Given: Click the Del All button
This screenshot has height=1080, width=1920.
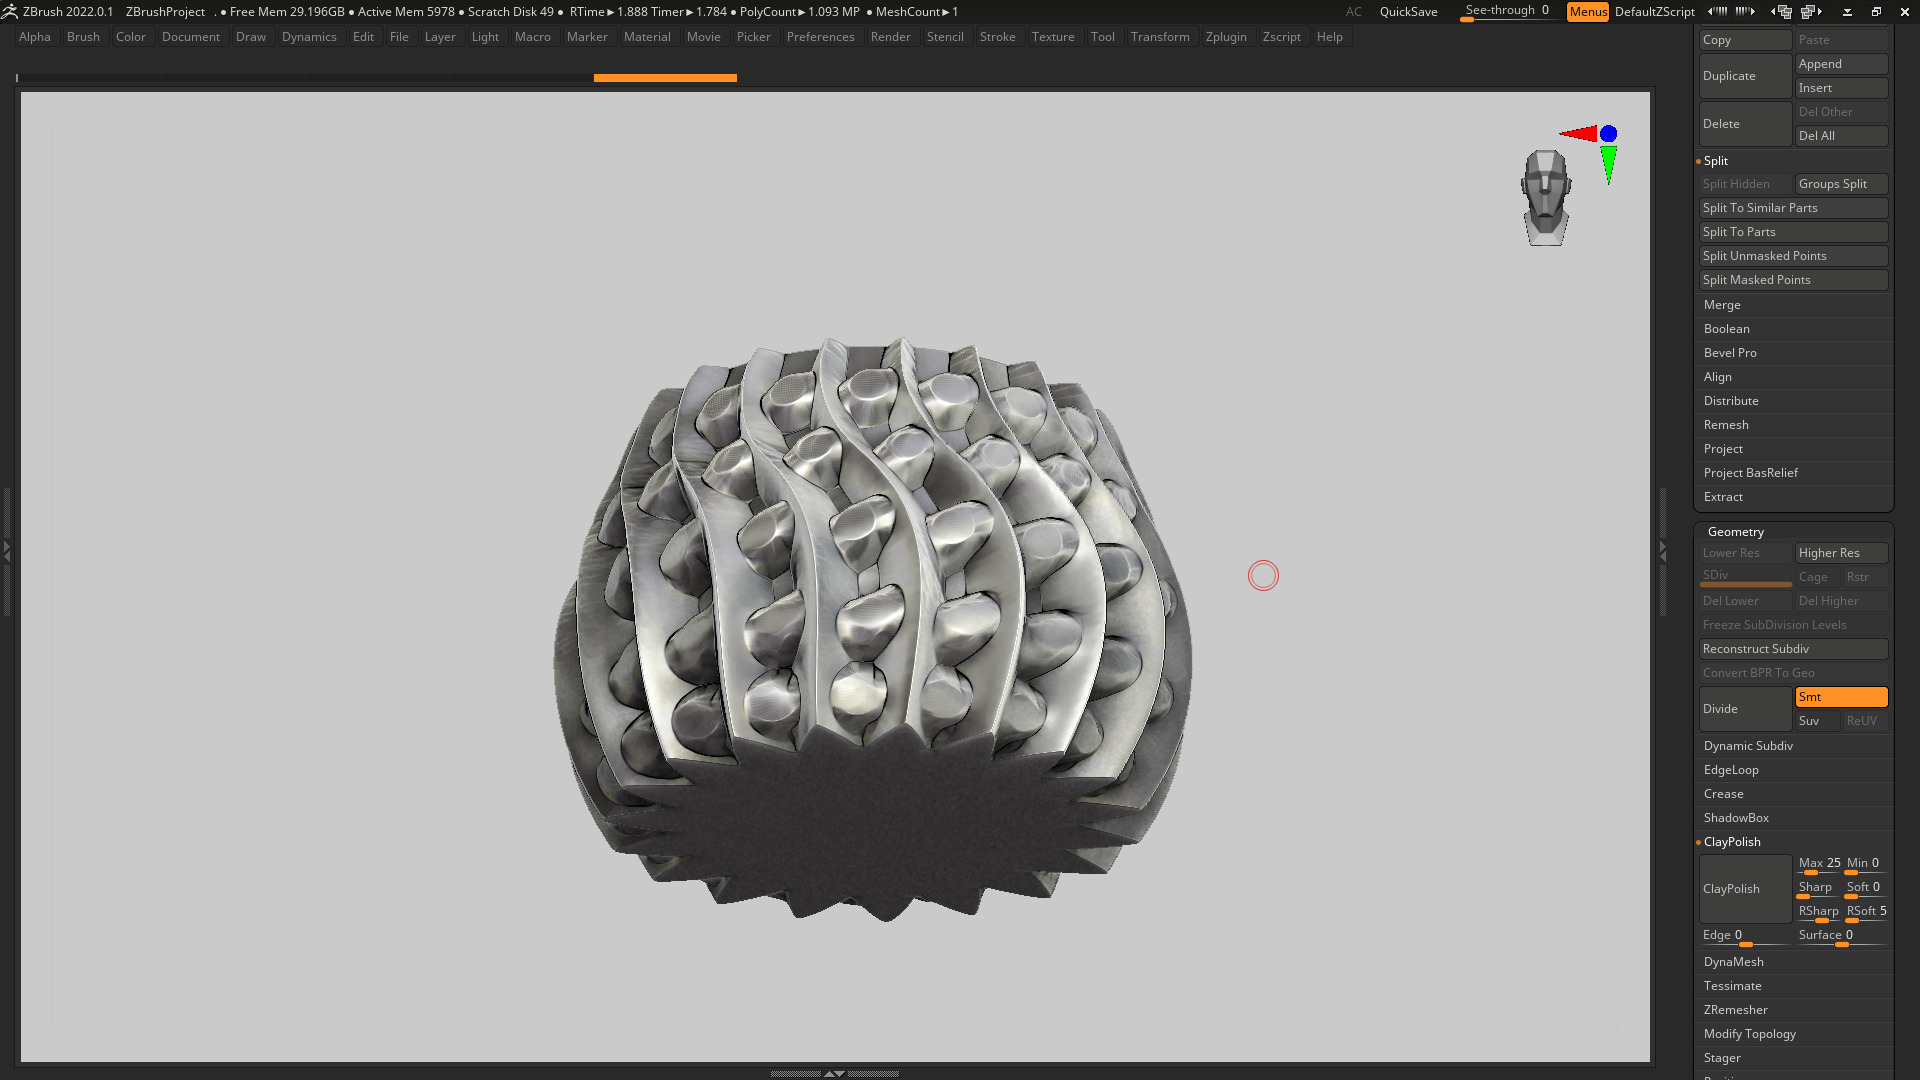Looking at the screenshot, I should tap(1841, 136).
